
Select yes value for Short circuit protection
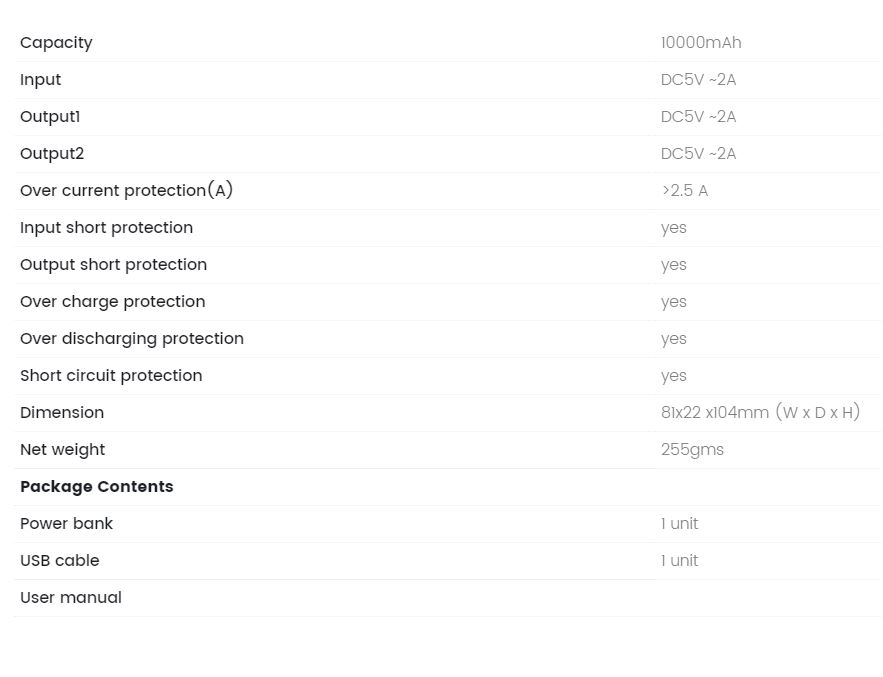(674, 376)
